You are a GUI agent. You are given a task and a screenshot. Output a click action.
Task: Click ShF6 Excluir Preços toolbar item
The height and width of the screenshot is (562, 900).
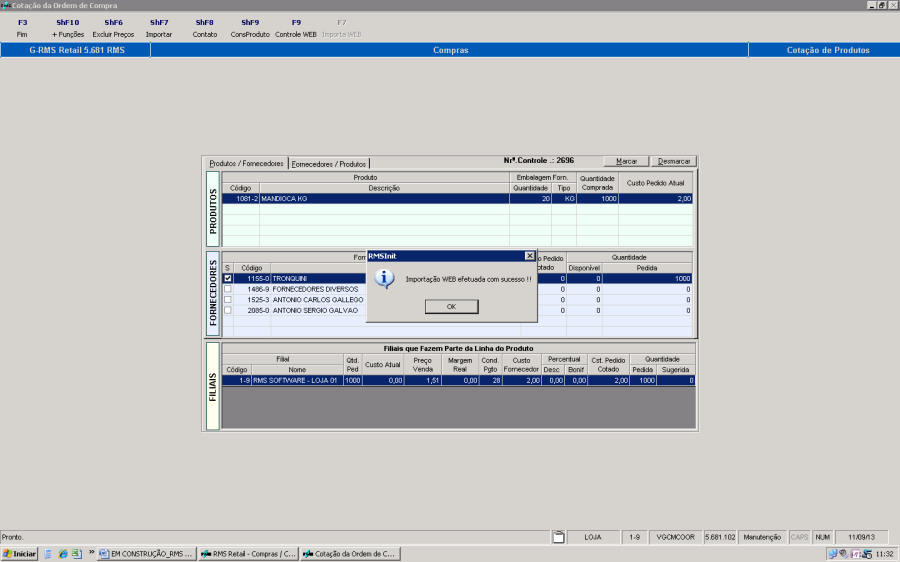click(113, 28)
